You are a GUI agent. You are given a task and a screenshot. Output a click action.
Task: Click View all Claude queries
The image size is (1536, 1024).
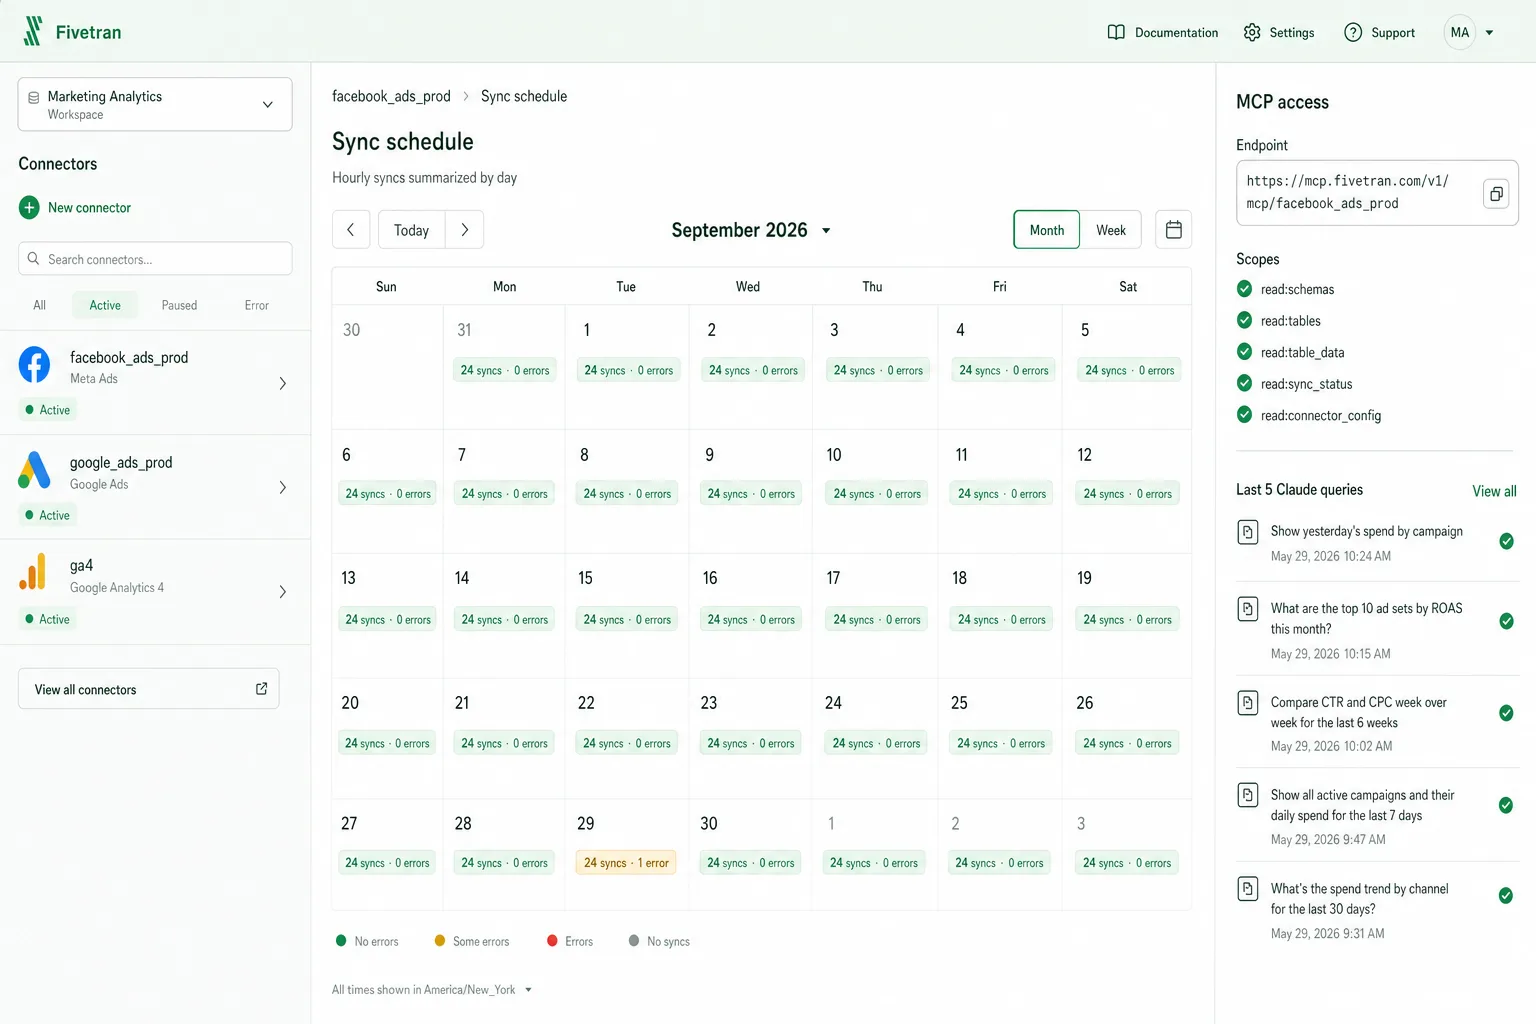(x=1494, y=491)
